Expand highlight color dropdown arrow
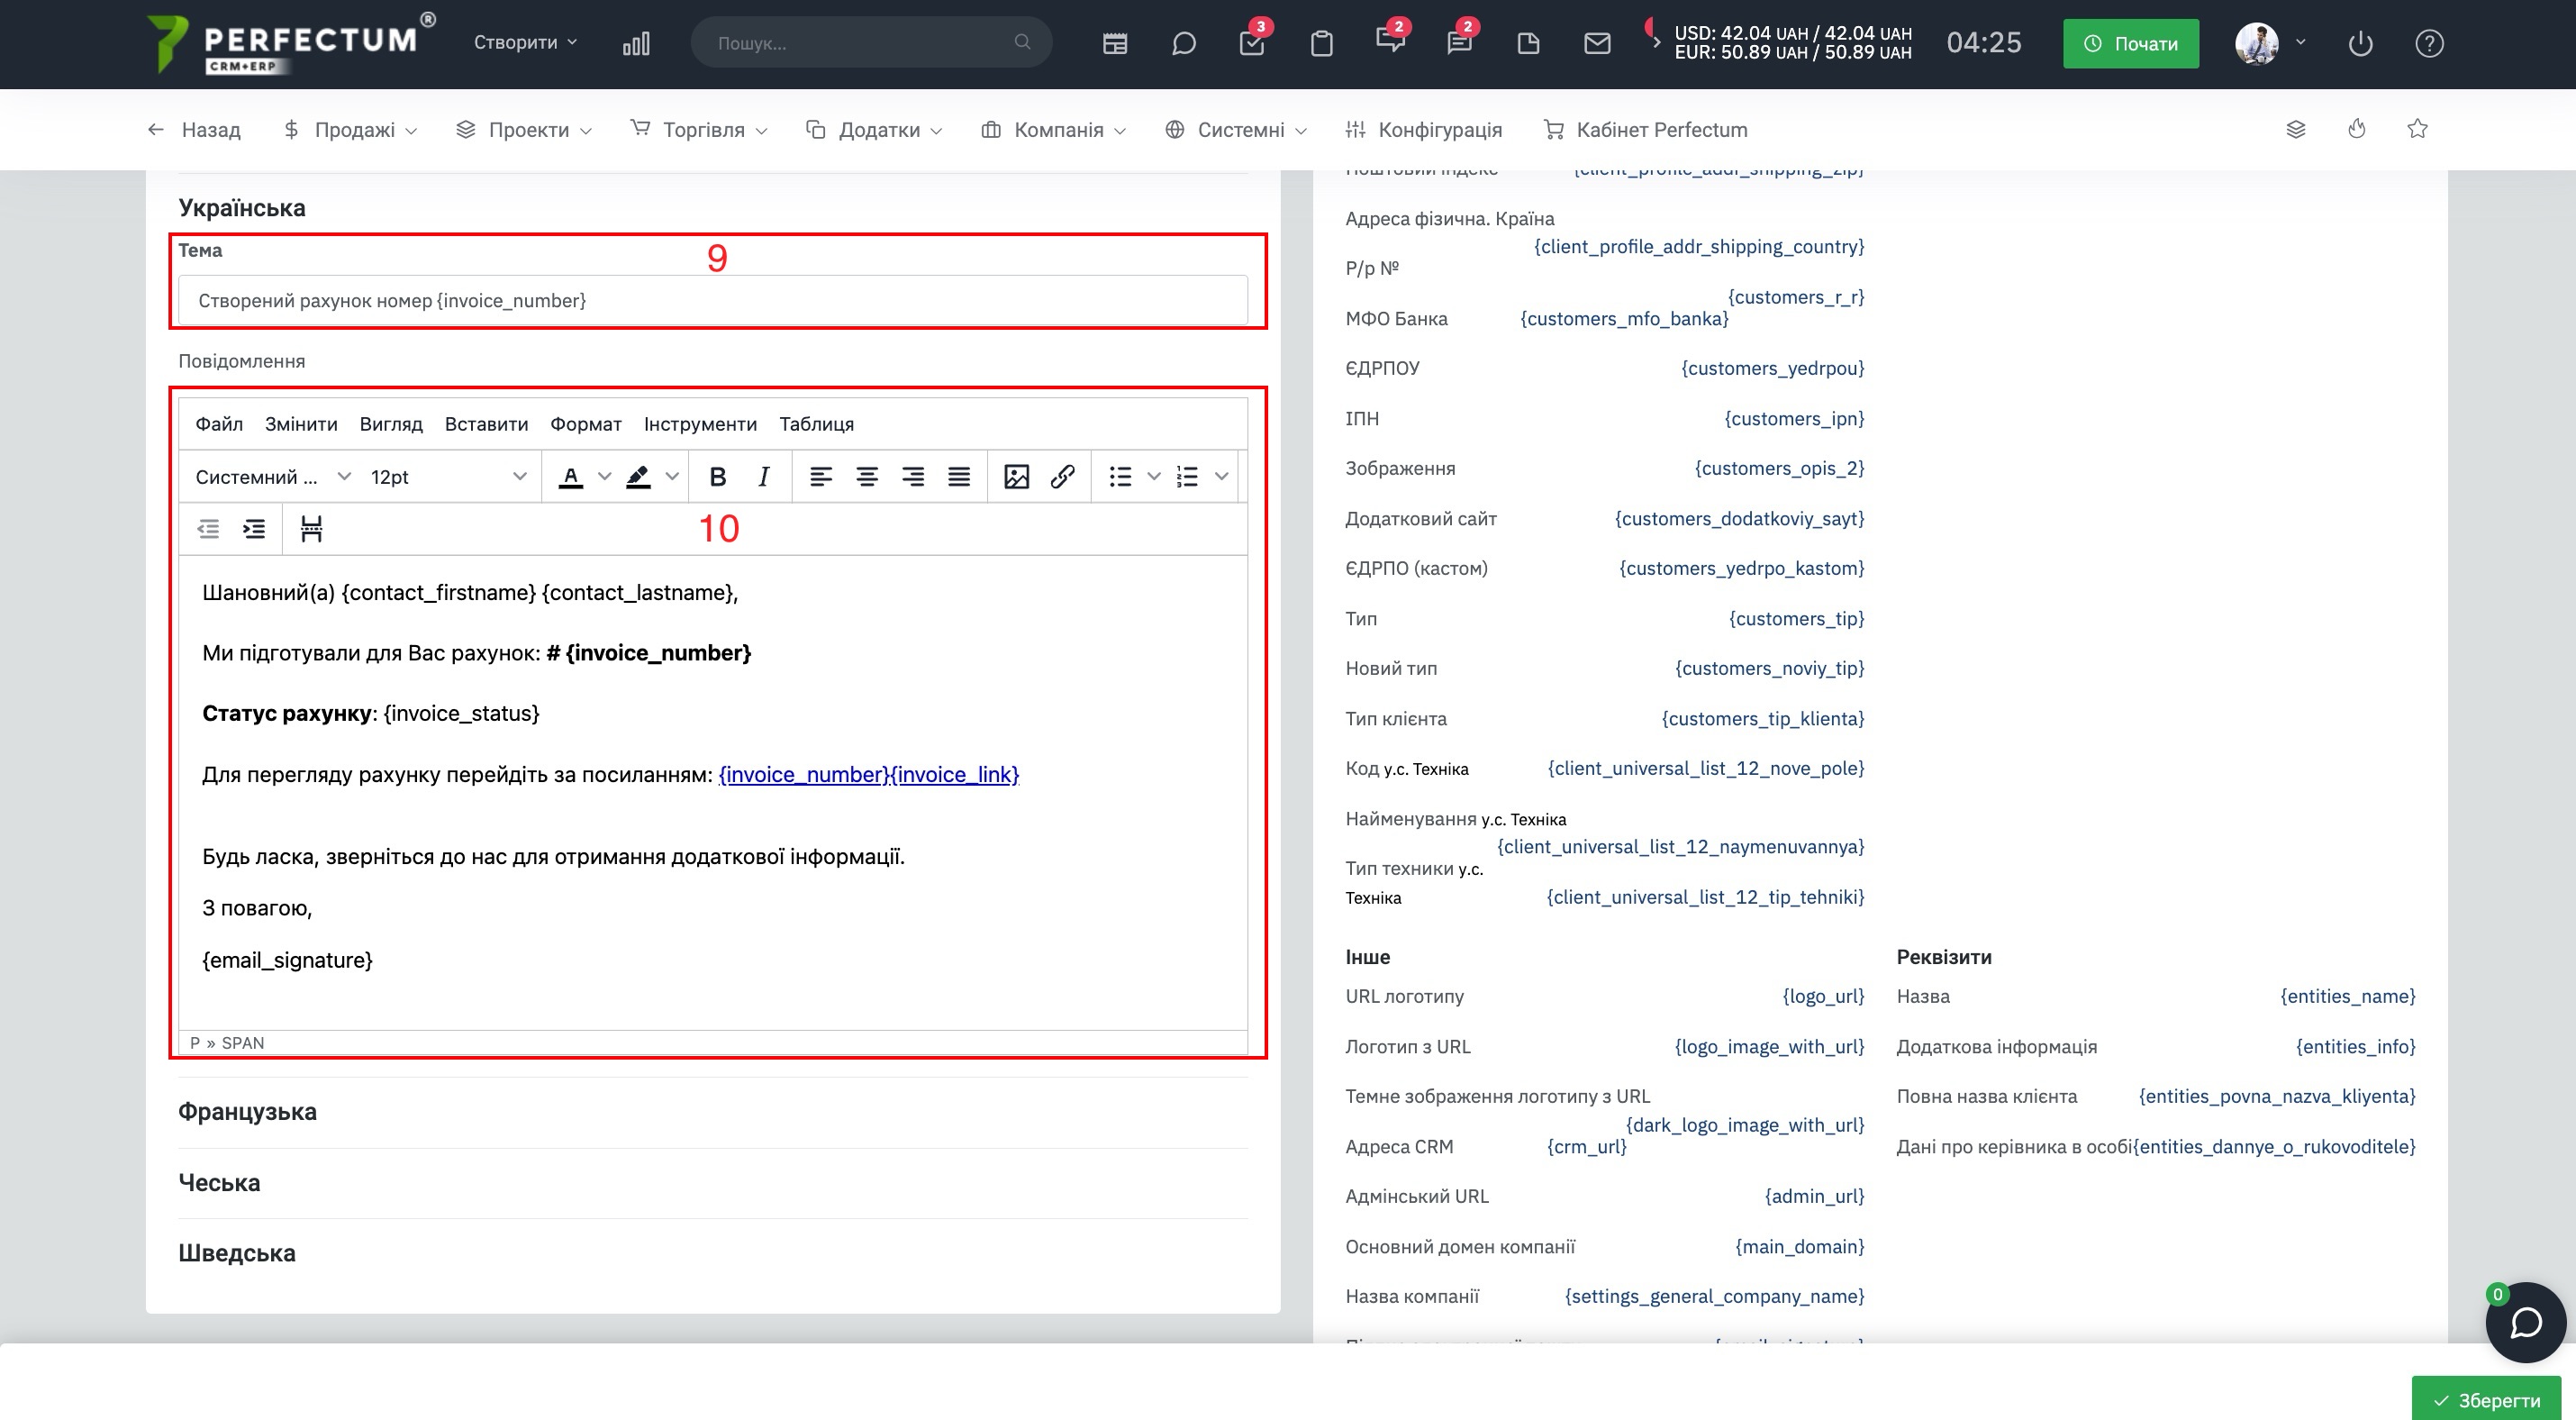2576x1420 pixels. [x=672, y=477]
